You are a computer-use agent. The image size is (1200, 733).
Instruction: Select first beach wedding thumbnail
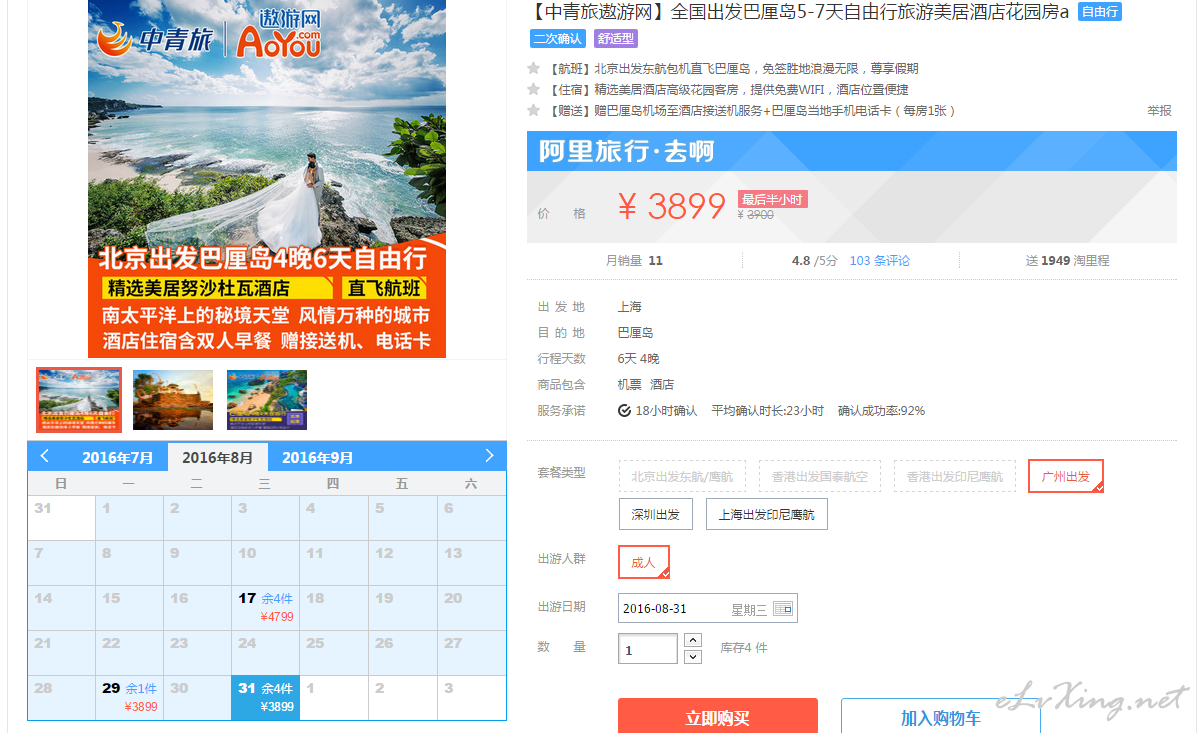(x=79, y=400)
